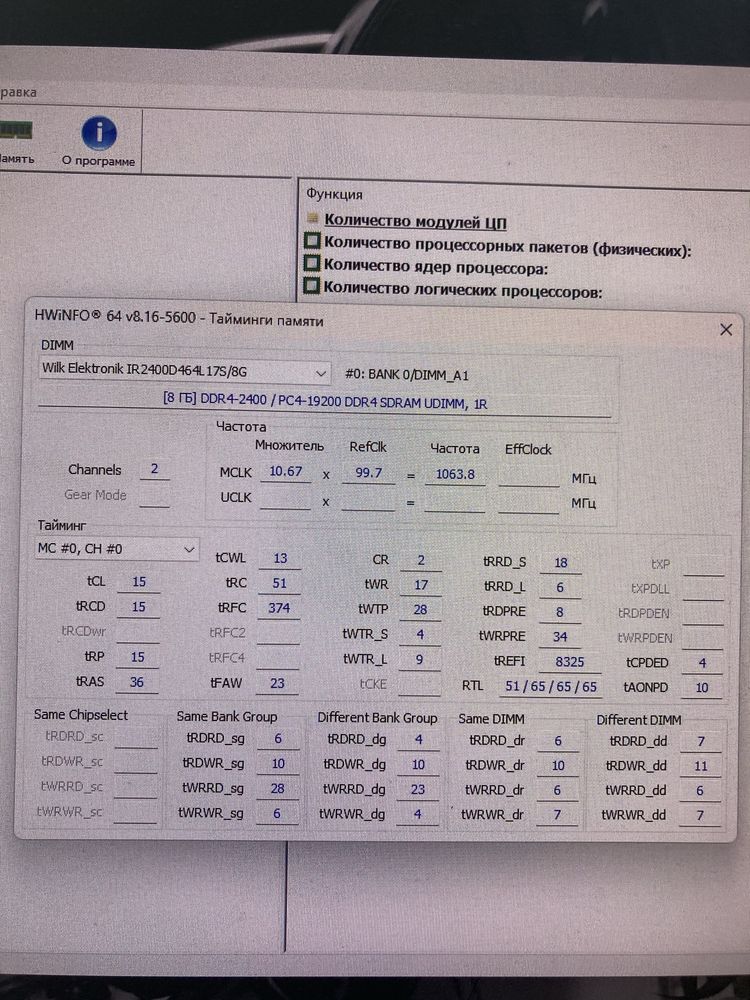Click the tWTR_L value 9
This screenshot has height=1000, width=750.
pyautogui.click(x=420, y=659)
